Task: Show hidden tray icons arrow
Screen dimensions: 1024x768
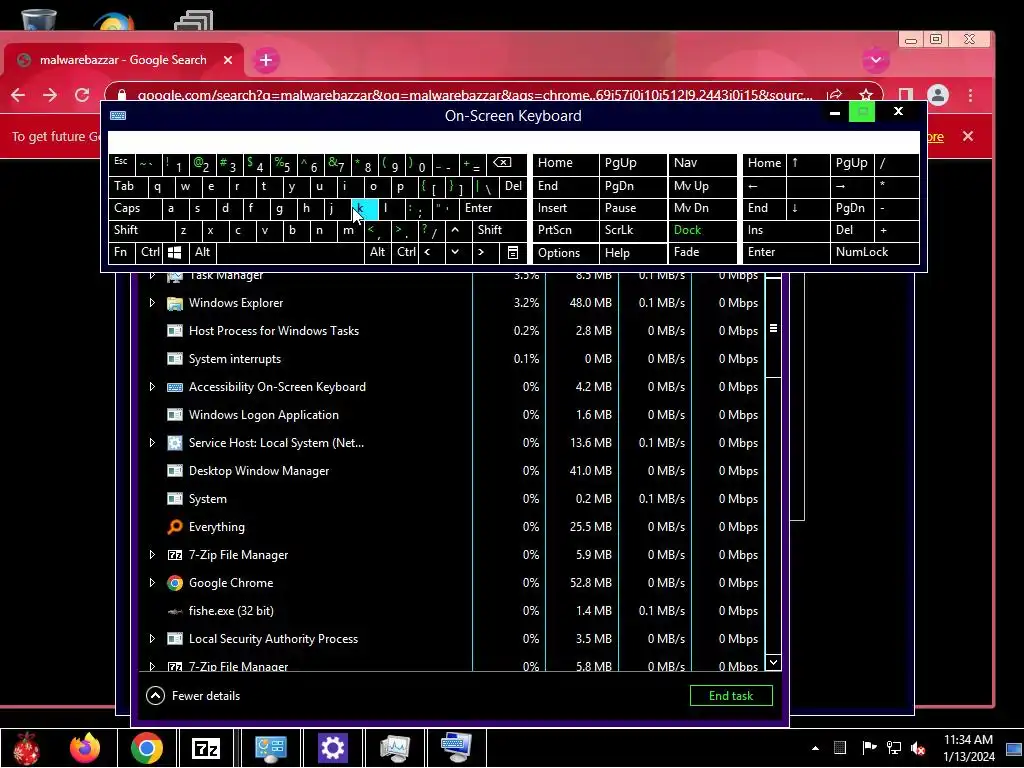Action: [x=815, y=748]
